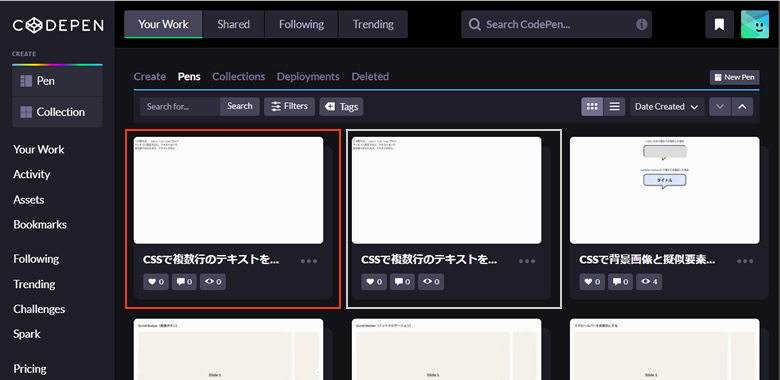Switch to the Shared tab
Image resolution: width=780 pixels, height=380 pixels.
(x=233, y=24)
